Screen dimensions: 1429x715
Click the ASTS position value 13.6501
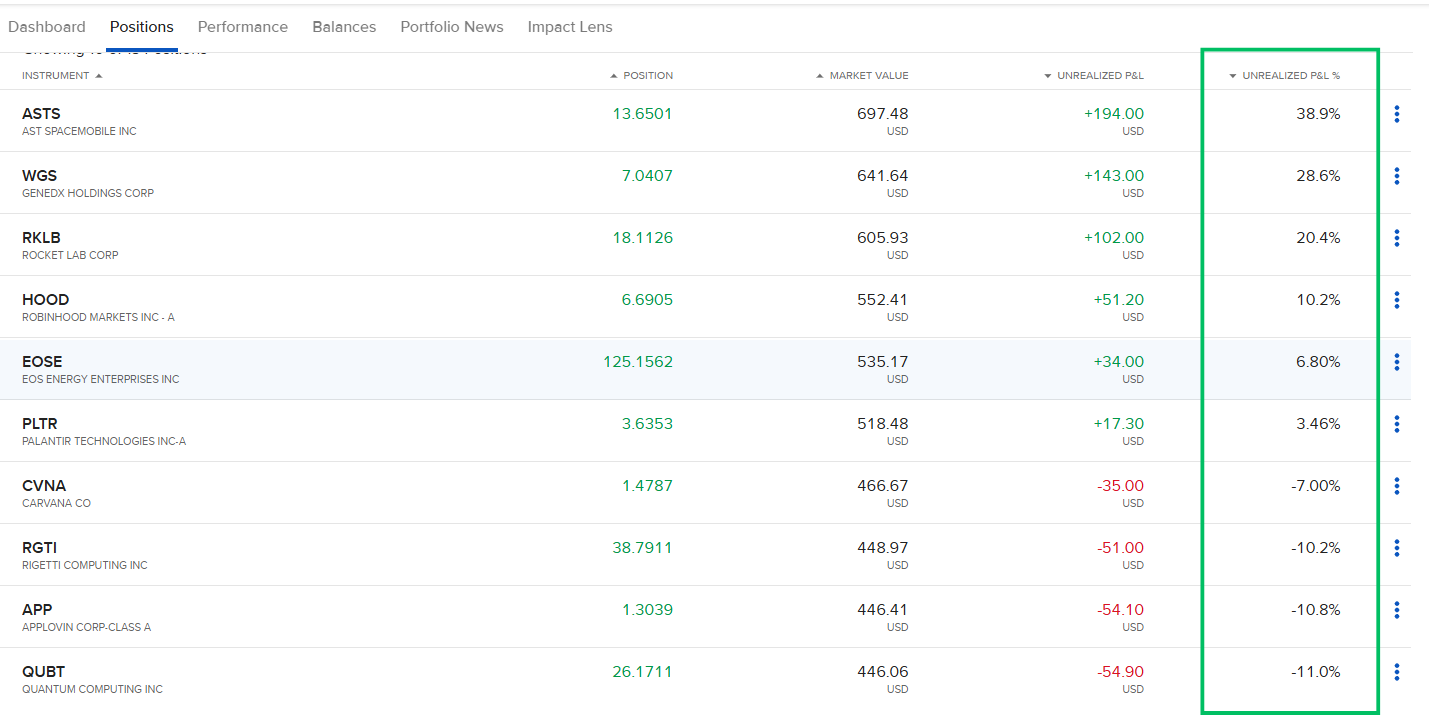(x=643, y=114)
